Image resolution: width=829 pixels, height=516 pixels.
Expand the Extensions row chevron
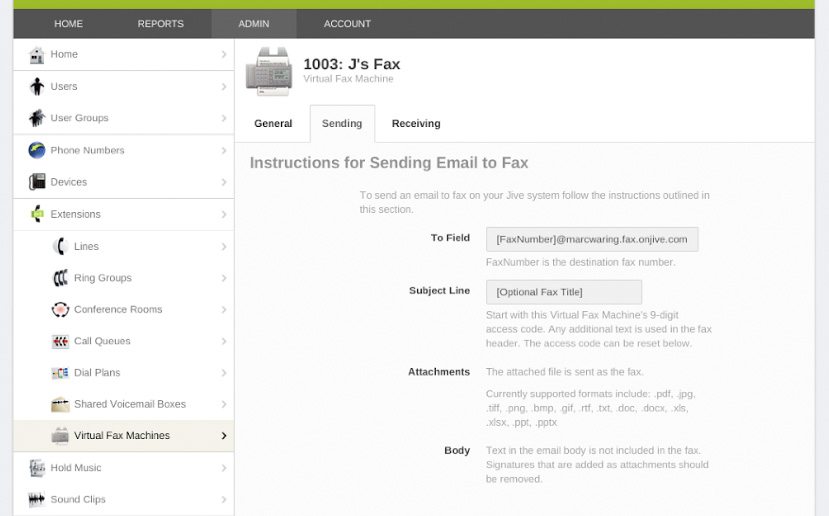coord(224,215)
